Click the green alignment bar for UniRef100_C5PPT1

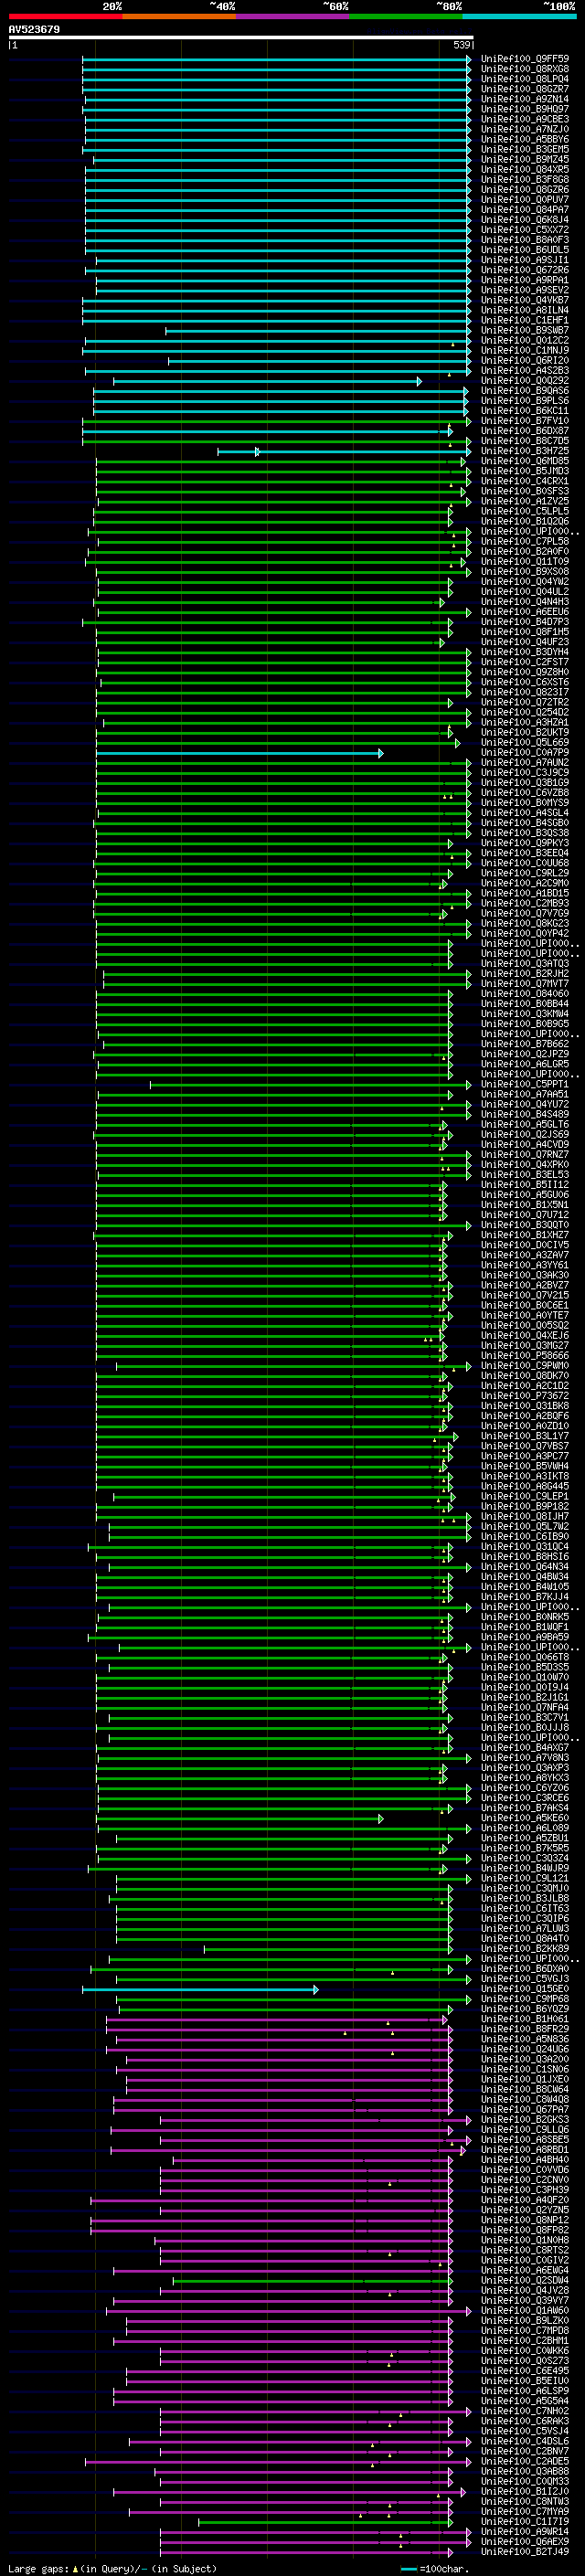pos(311,1084)
